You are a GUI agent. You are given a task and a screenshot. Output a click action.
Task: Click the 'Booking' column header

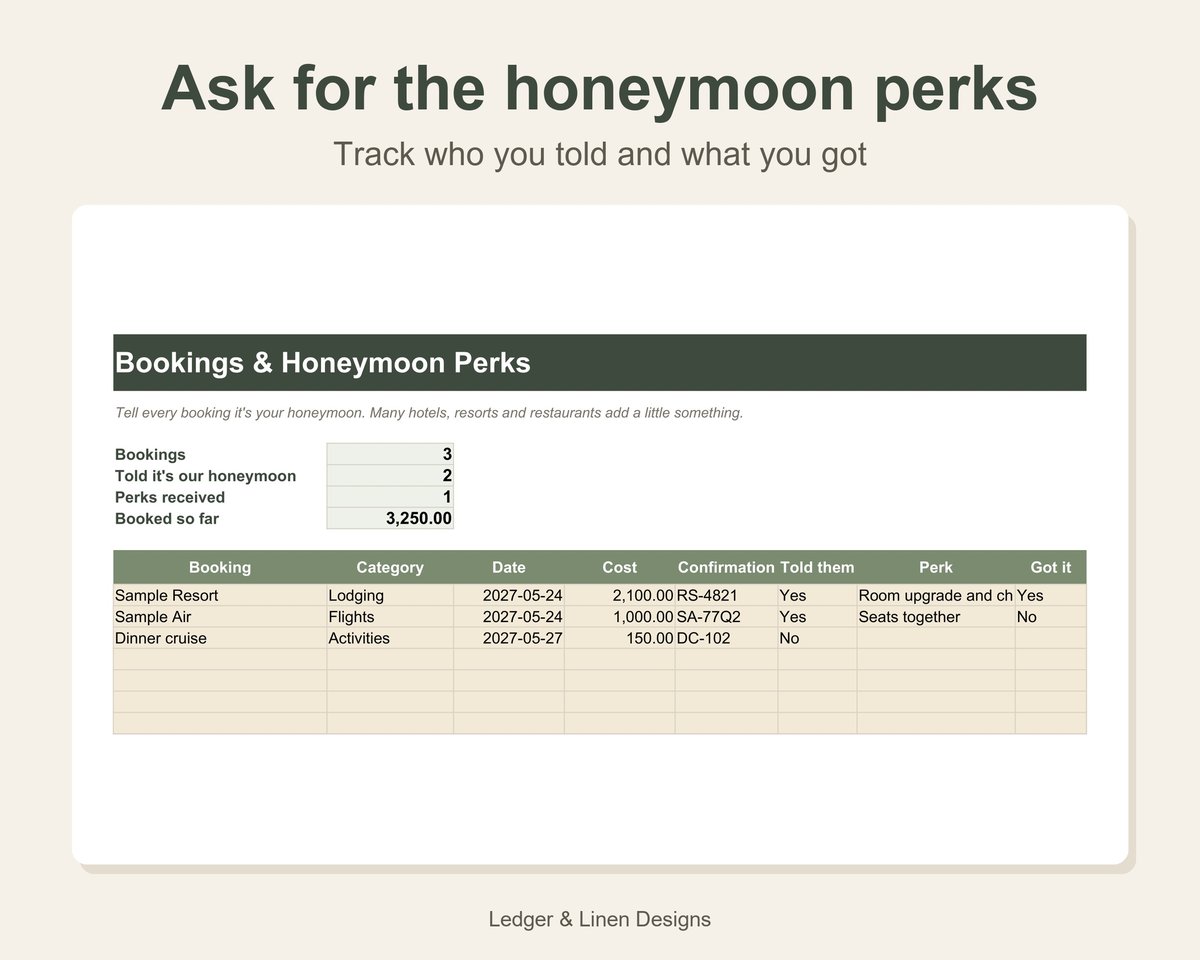tap(220, 567)
